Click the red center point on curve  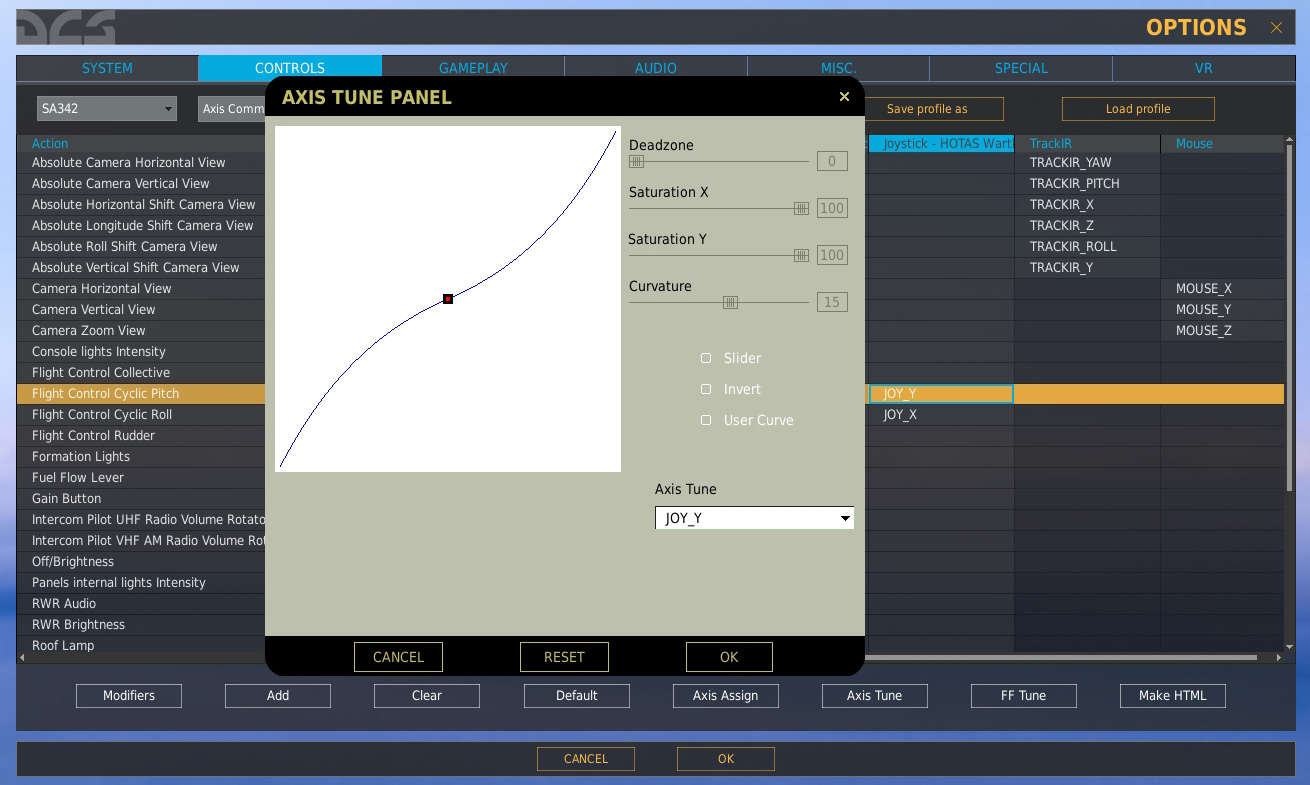point(448,299)
